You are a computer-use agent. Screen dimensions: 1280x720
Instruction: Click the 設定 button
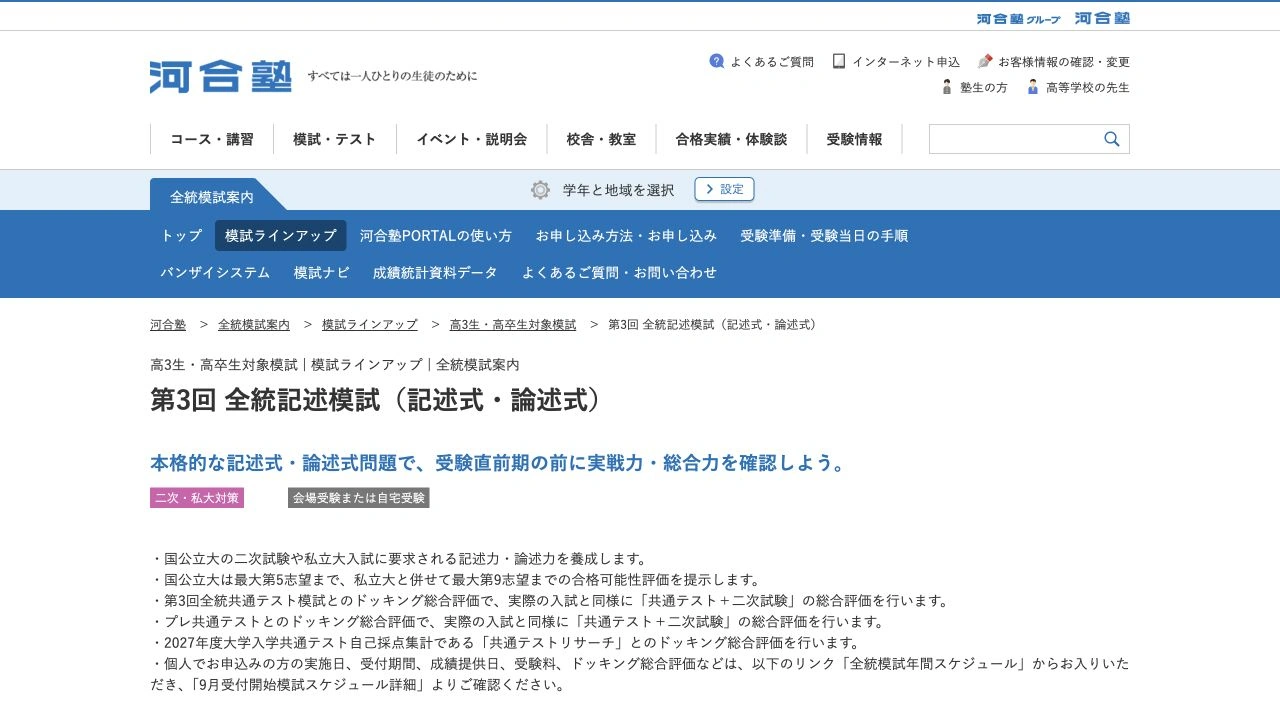click(724, 189)
